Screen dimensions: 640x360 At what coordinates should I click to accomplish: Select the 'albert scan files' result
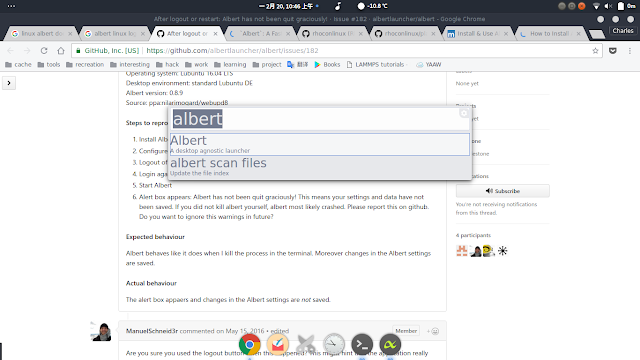point(320,167)
